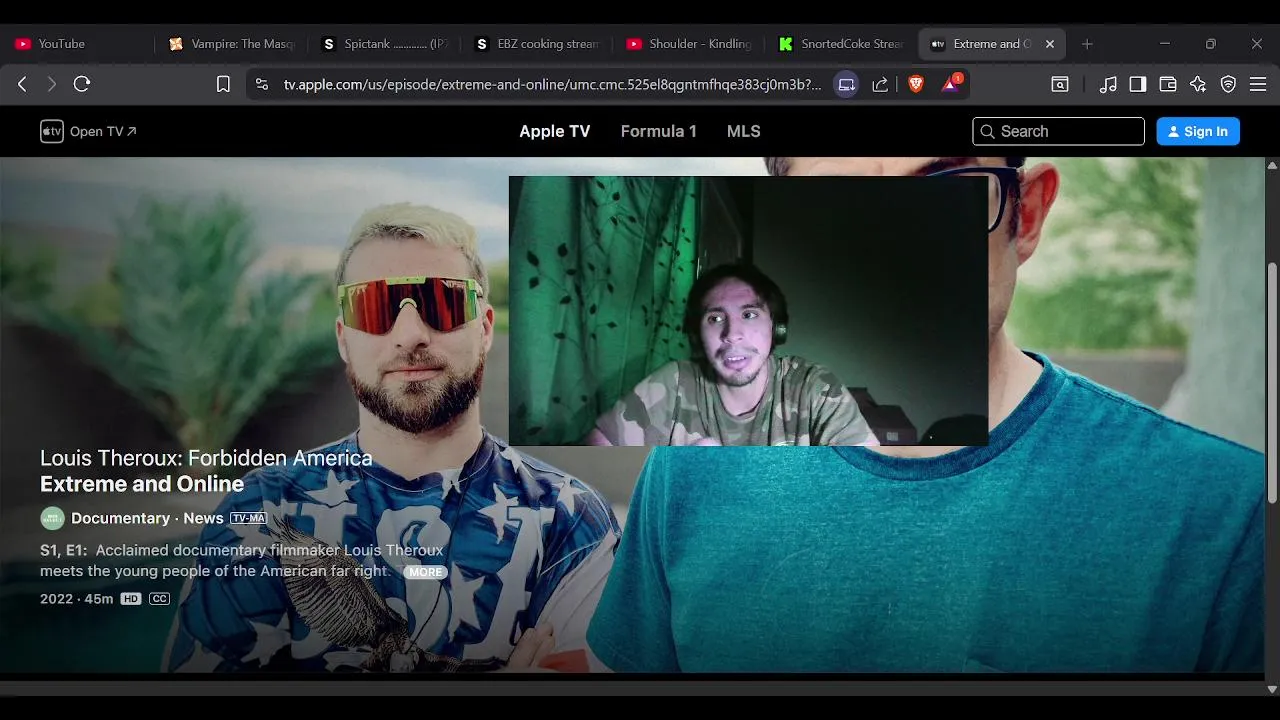This screenshot has height=720, width=1280.
Task: Click the page vertical scrollbar thumb
Action: [1272, 382]
